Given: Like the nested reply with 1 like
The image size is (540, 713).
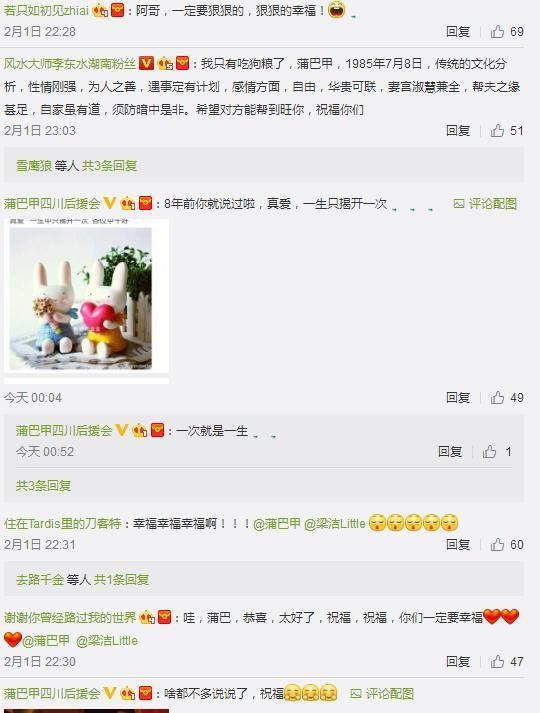Looking at the screenshot, I should [490, 452].
